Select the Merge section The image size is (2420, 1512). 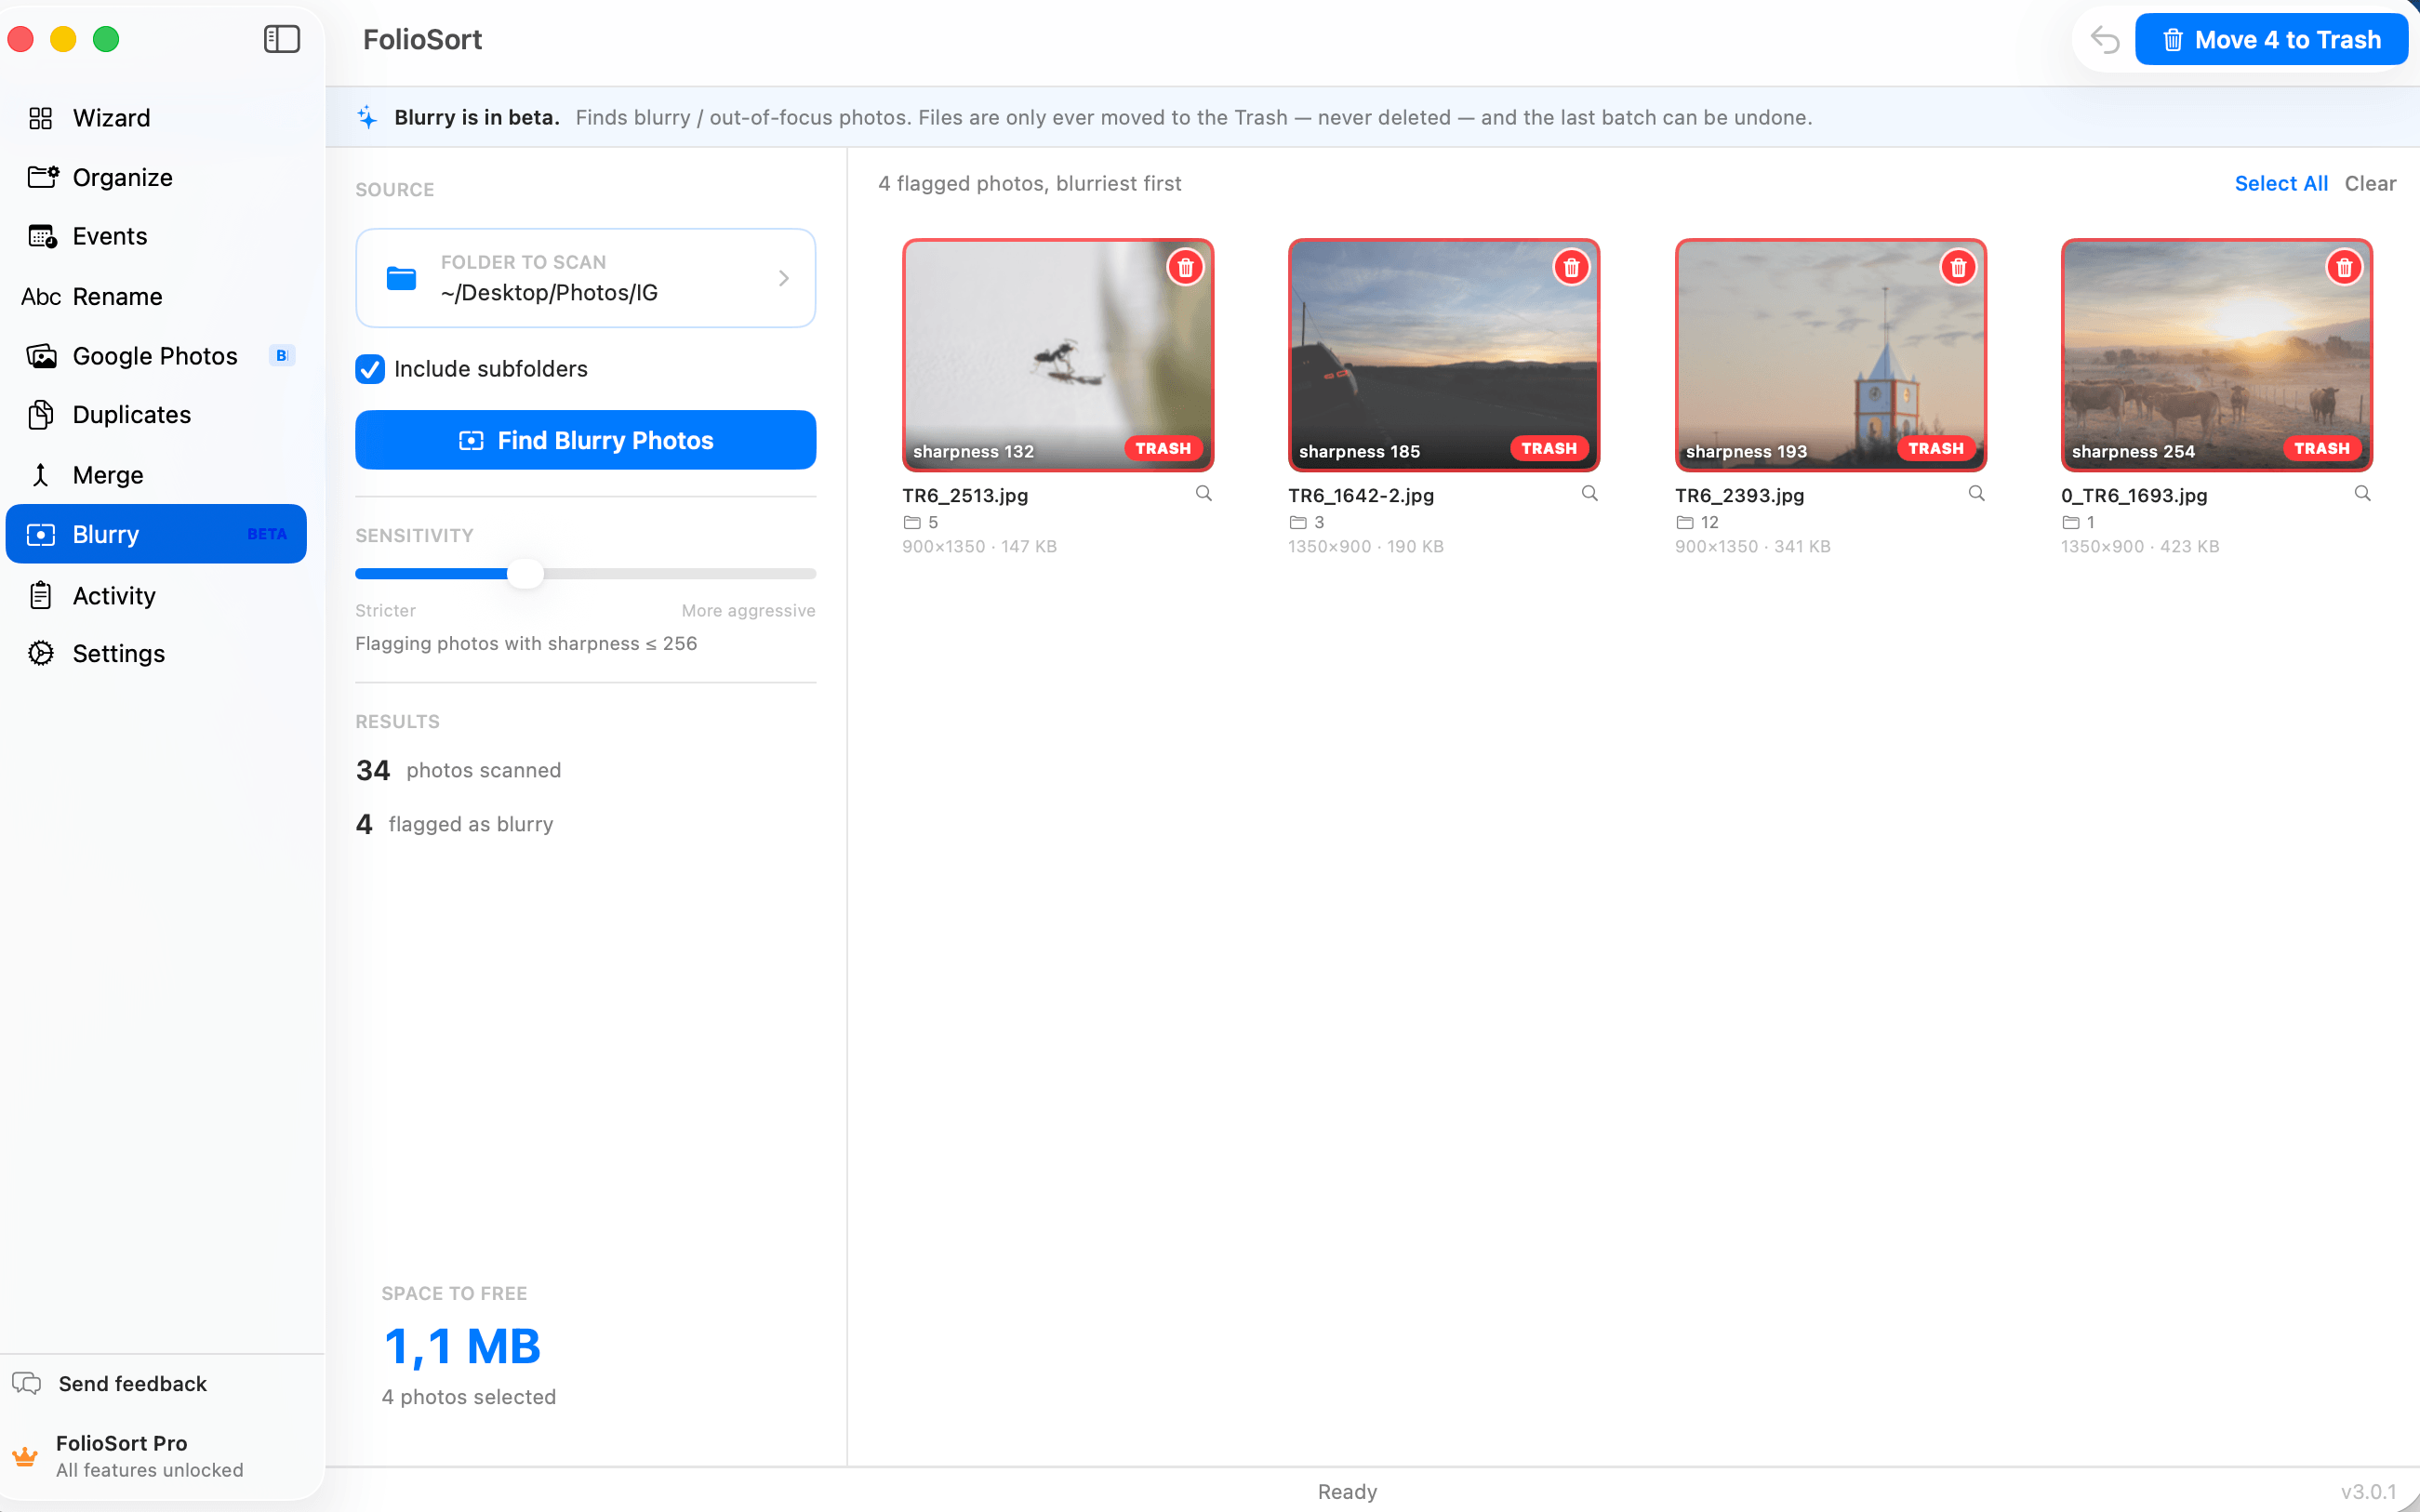click(156, 475)
